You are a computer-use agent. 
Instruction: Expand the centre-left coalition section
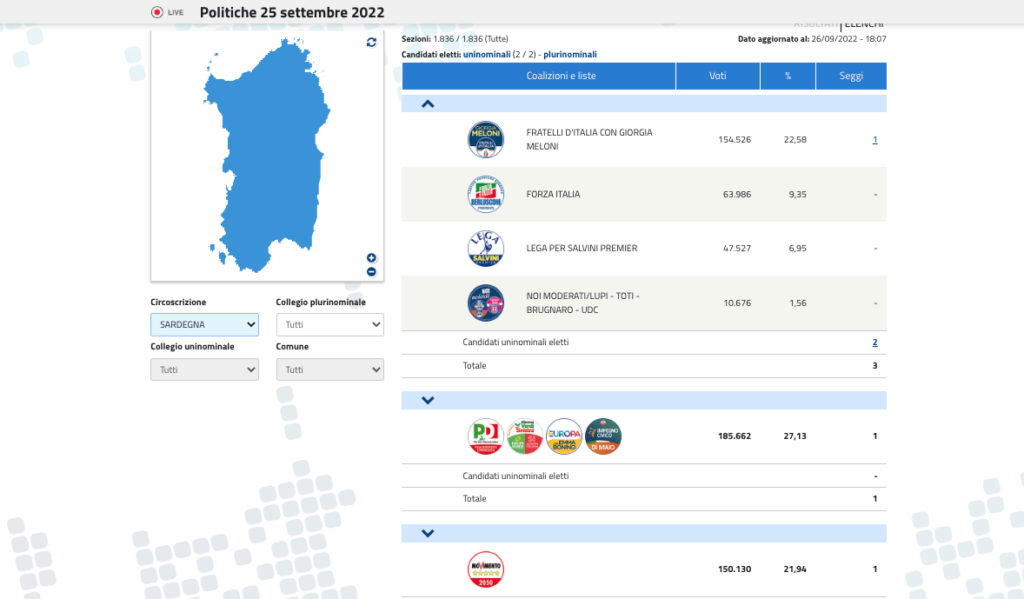tap(428, 400)
